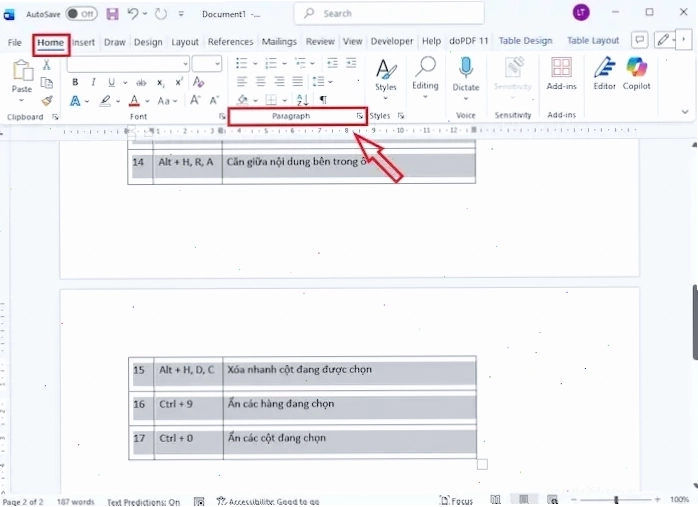Open the Editor proofing tool
Screen dimensions: 698x507
point(604,73)
